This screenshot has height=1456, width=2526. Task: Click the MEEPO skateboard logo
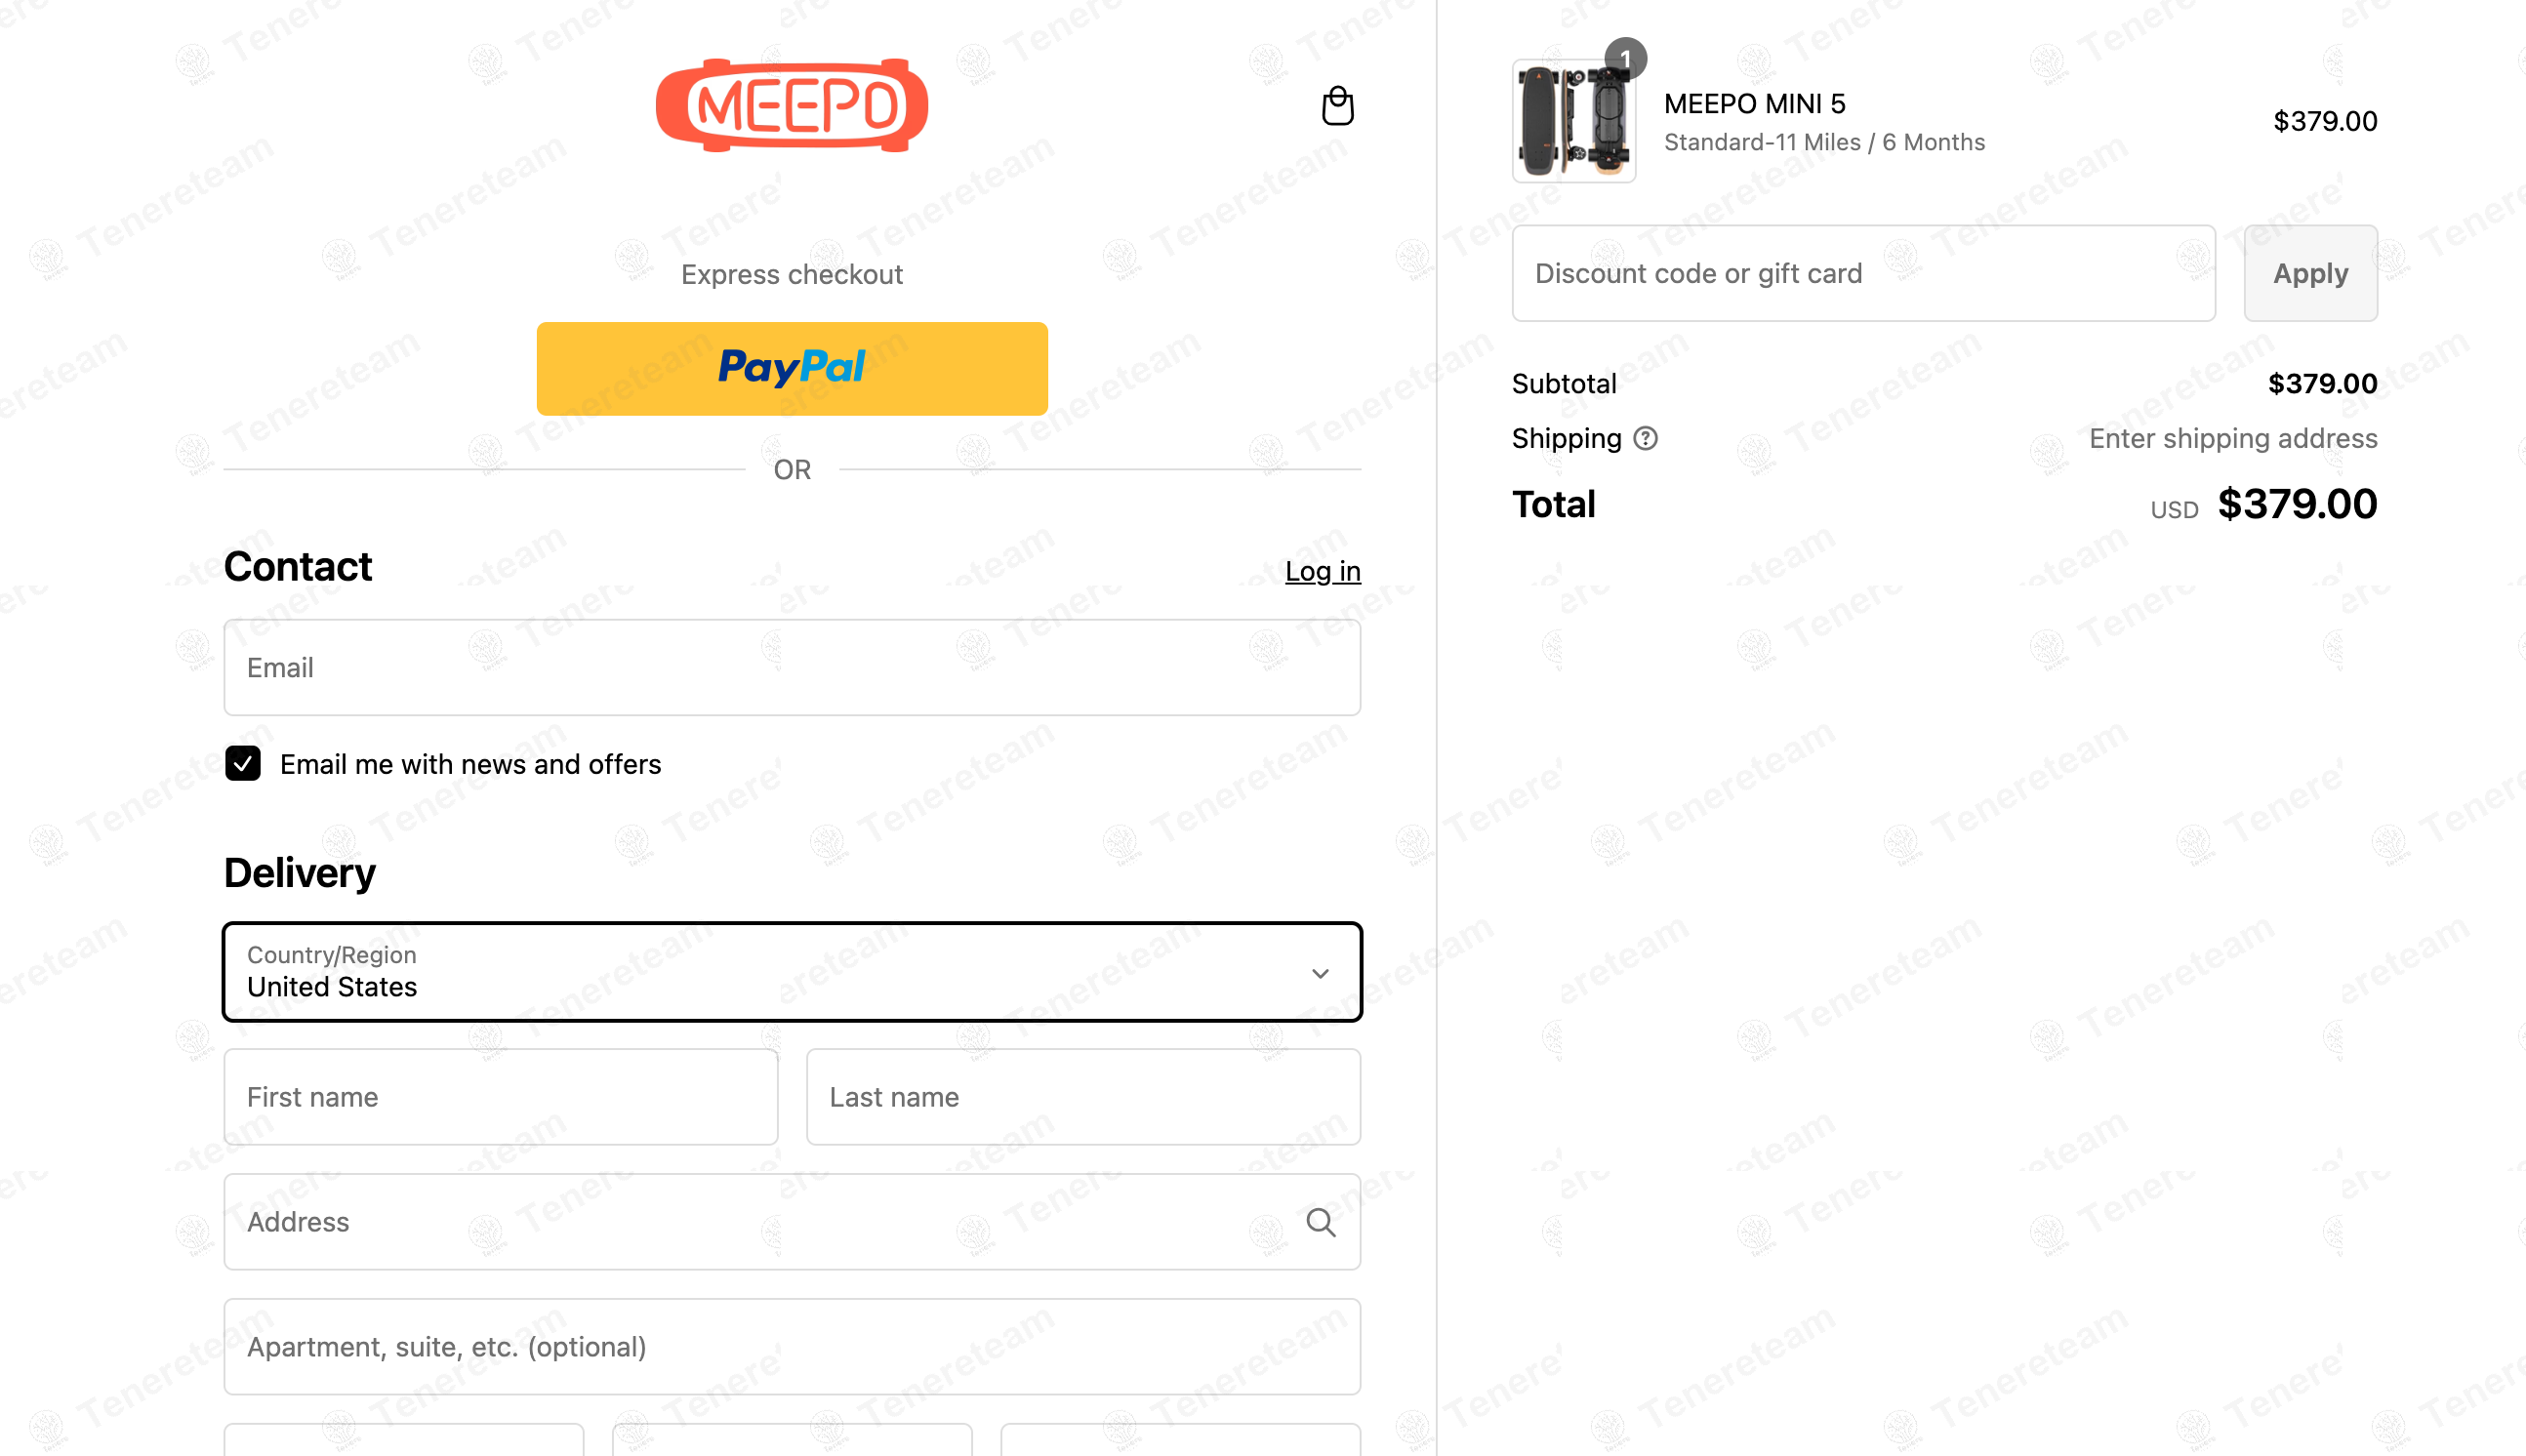(x=792, y=105)
